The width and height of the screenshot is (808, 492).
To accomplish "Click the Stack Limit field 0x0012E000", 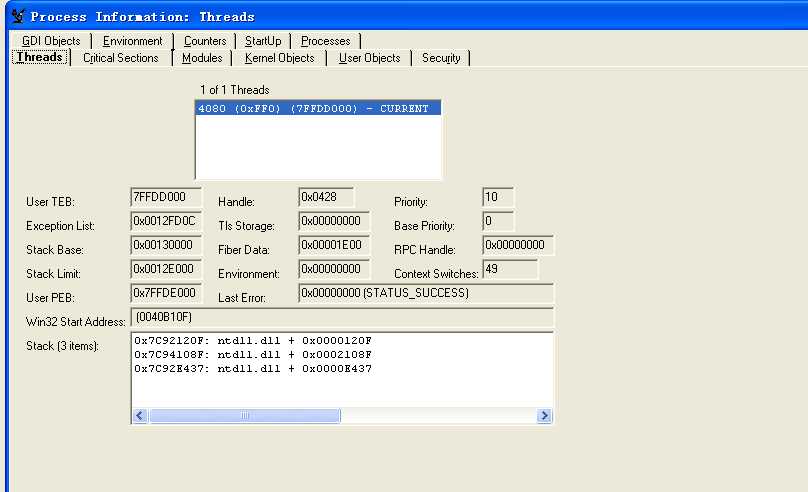I will [x=166, y=269].
